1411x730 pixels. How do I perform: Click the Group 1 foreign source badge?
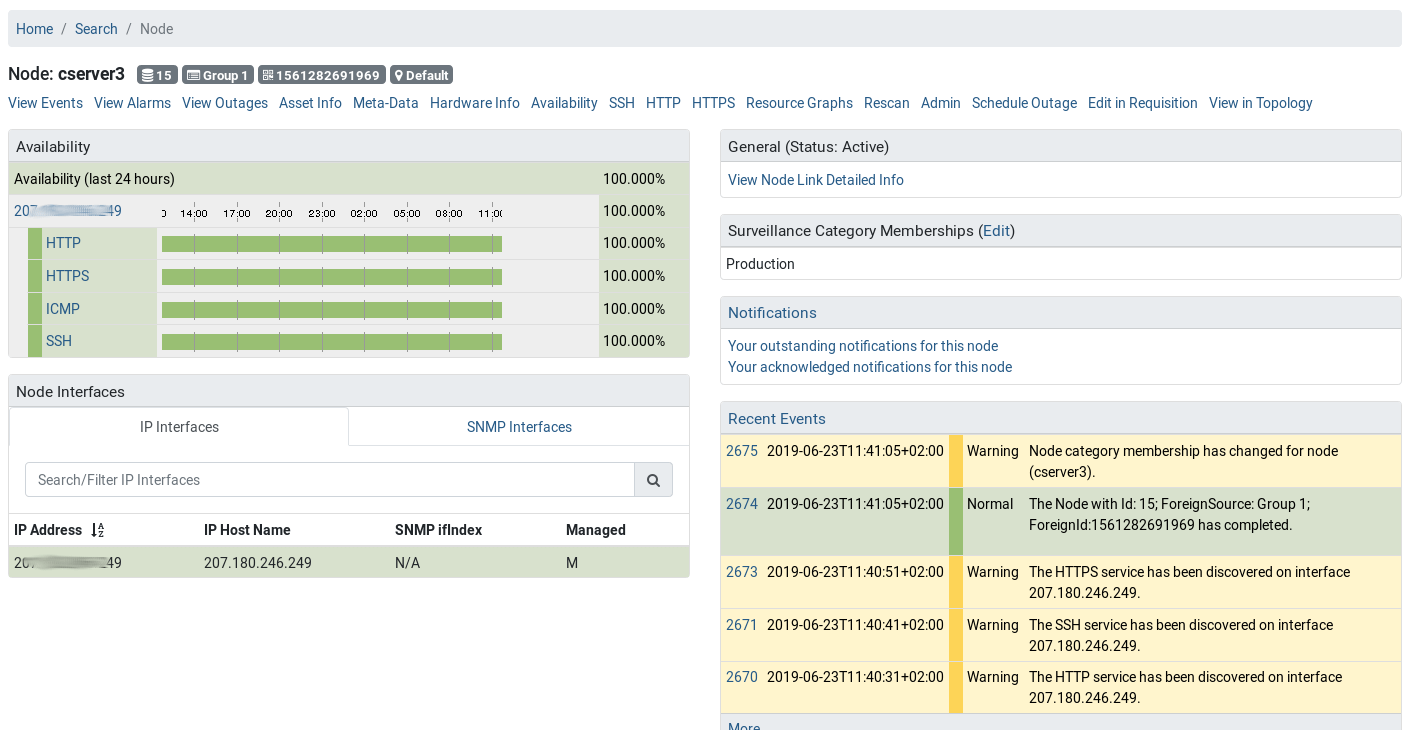(217, 75)
